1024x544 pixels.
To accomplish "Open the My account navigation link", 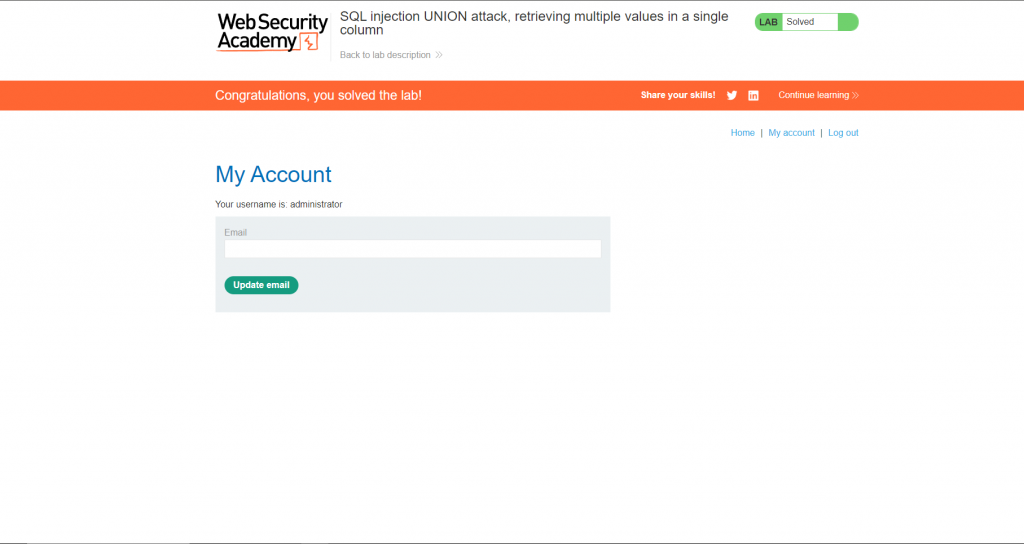I will click(791, 133).
